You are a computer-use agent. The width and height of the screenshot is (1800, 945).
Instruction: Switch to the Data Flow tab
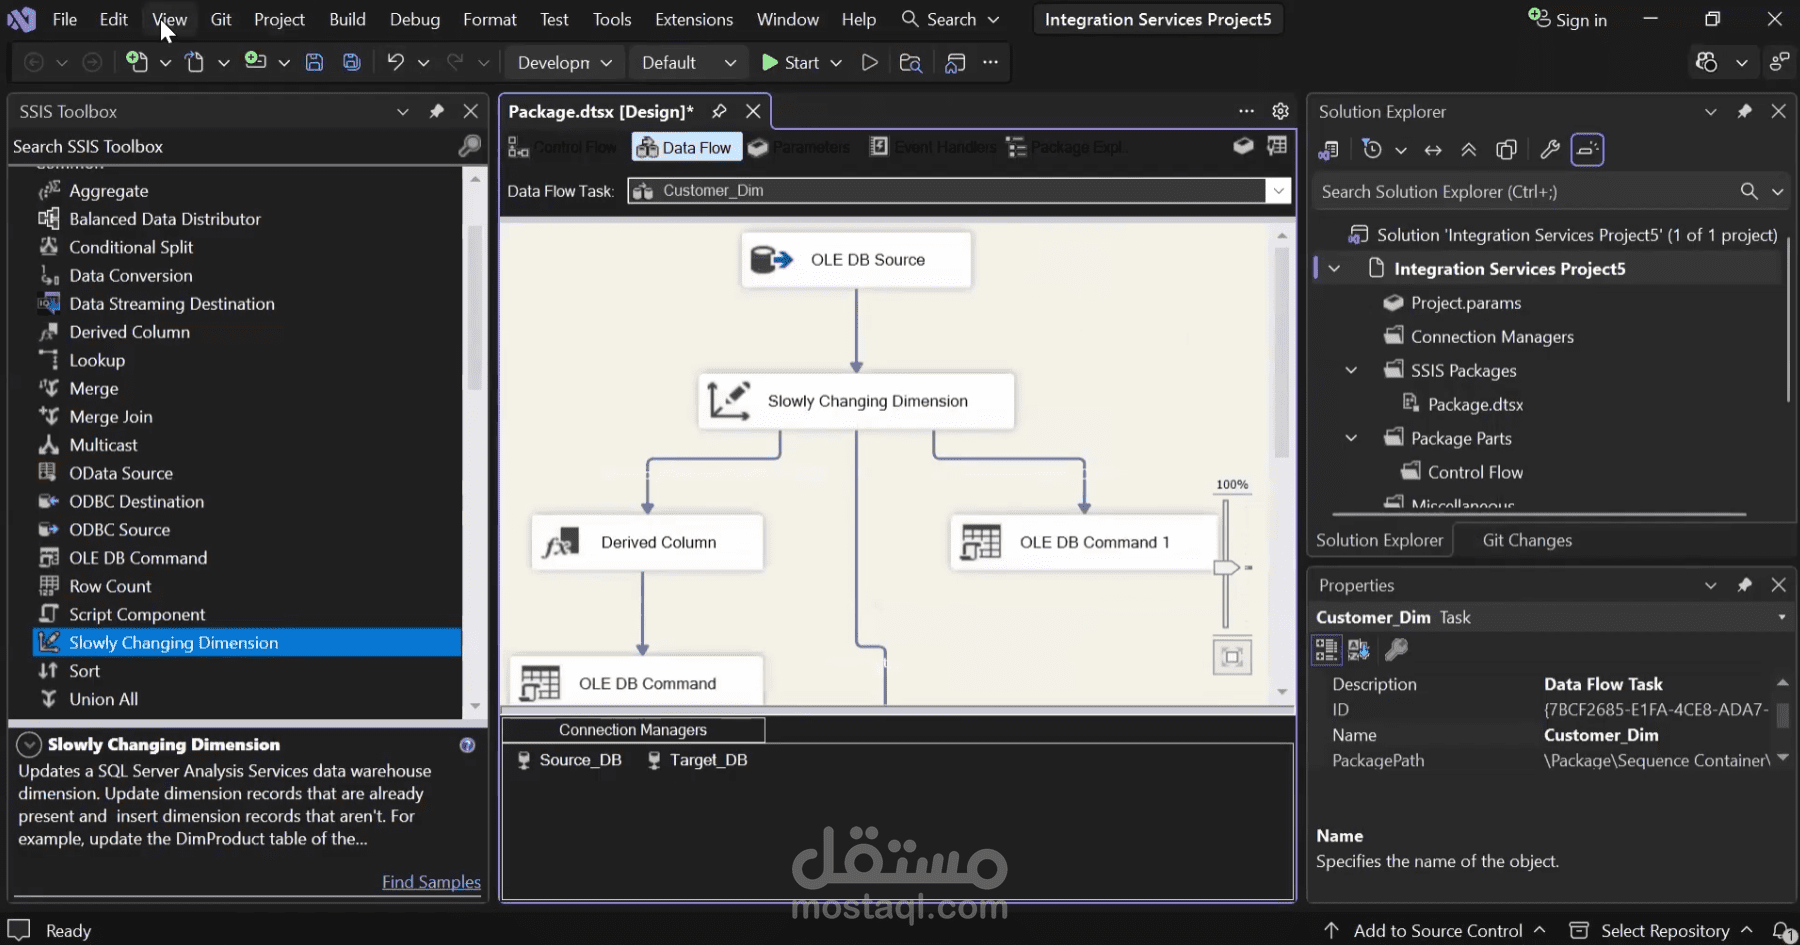tap(687, 147)
